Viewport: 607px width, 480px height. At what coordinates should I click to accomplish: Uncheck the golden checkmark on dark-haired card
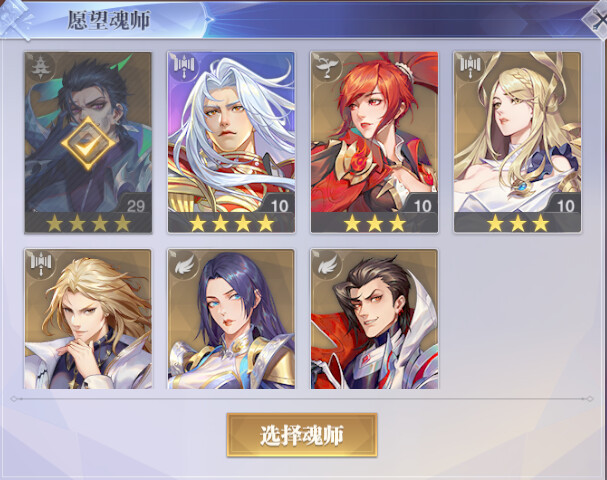tap(88, 144)
